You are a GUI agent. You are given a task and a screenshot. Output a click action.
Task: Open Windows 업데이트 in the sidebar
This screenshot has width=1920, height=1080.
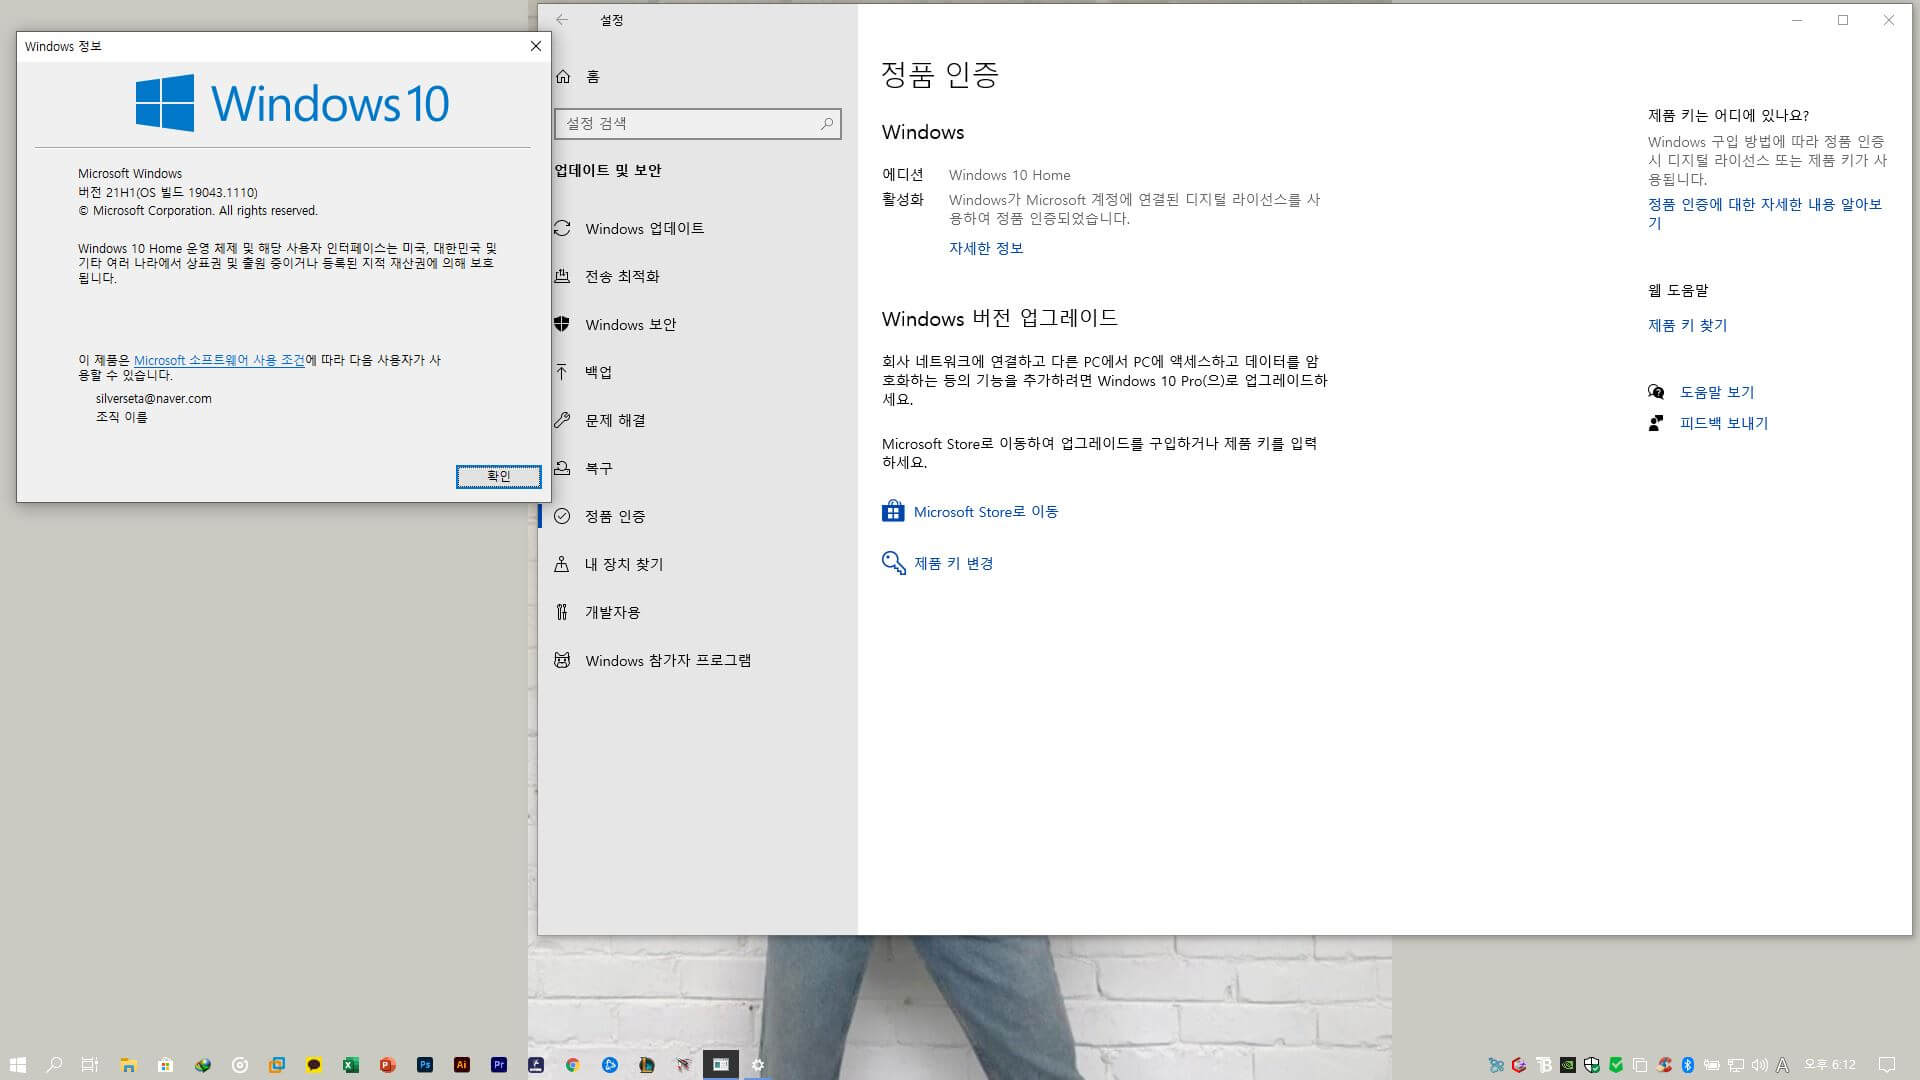pos(697,229)
